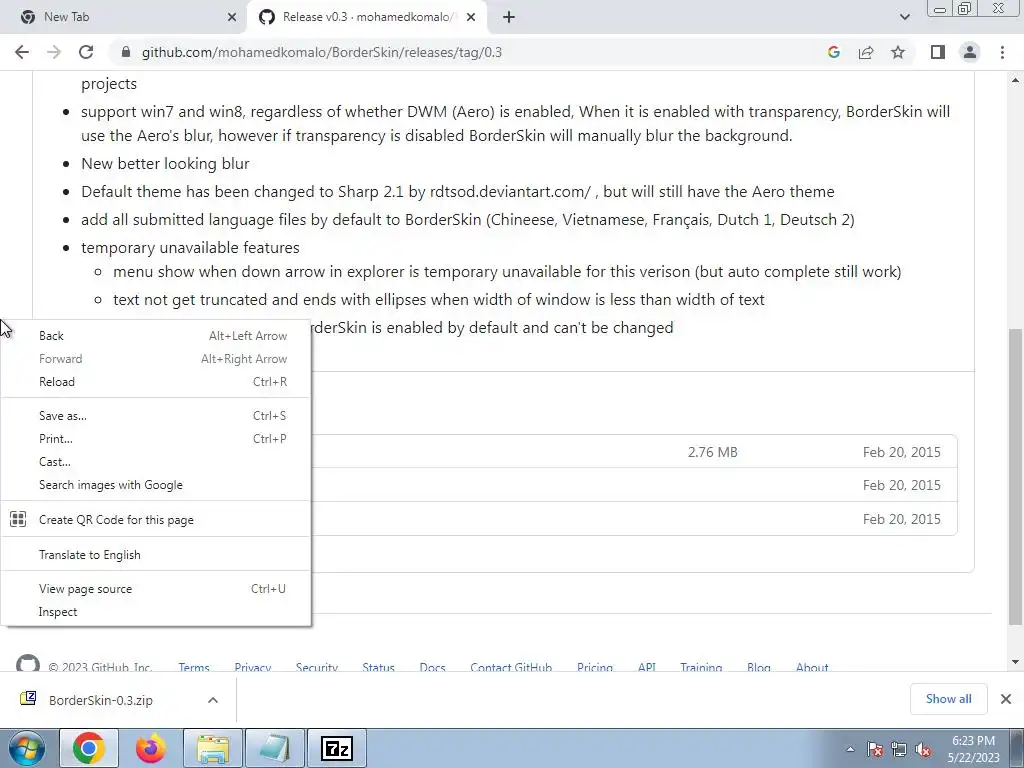Viewport: 1024px width, 768px height.
Task: Choose Inspect in the context menu
Action: pyautogui.click(x=155, y=612)
